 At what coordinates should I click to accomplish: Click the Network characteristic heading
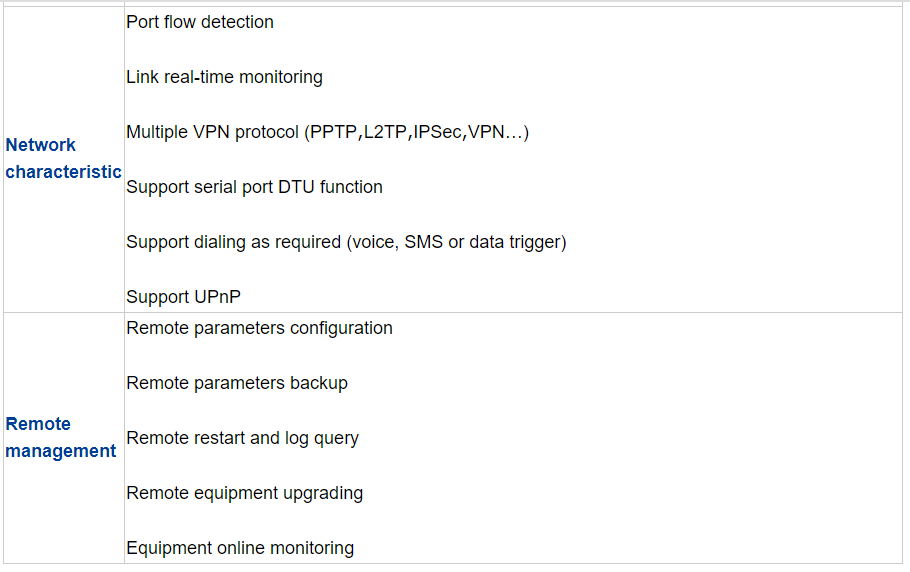63,158
